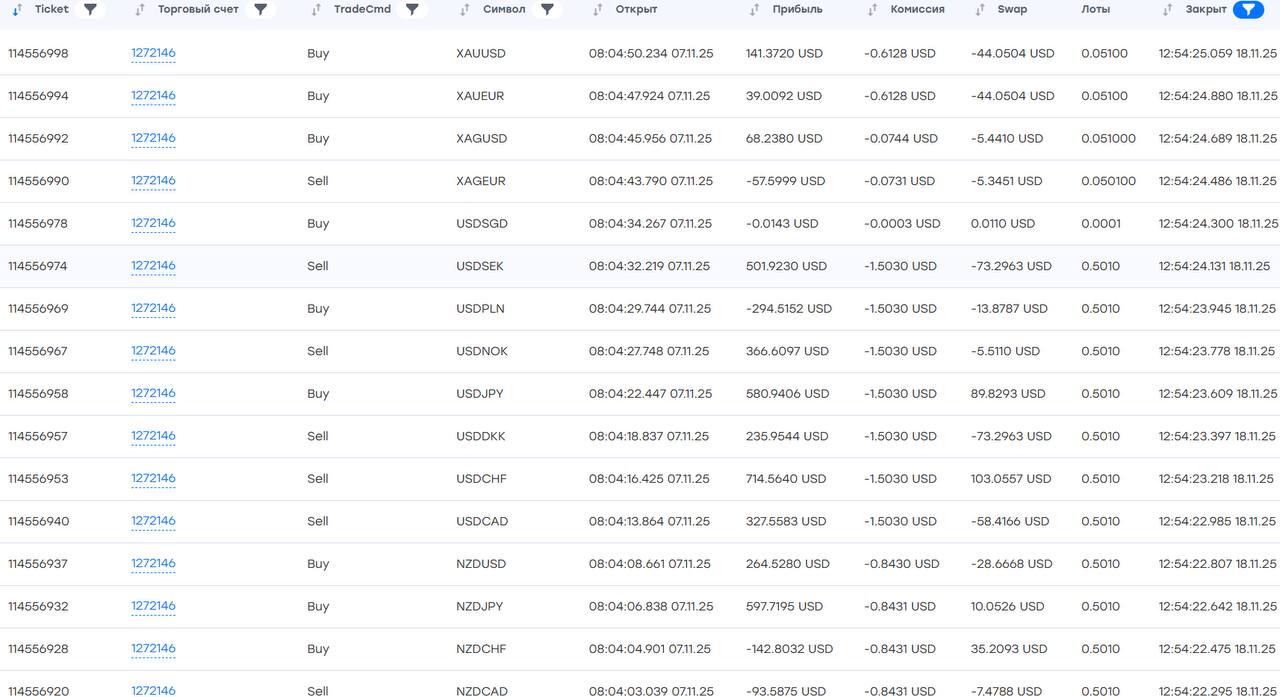Image resolution: width=1280 pixels, height=697 pixels.
Task: Click the sort arrows beside Прибыль
Action: (x=755, y=9)
